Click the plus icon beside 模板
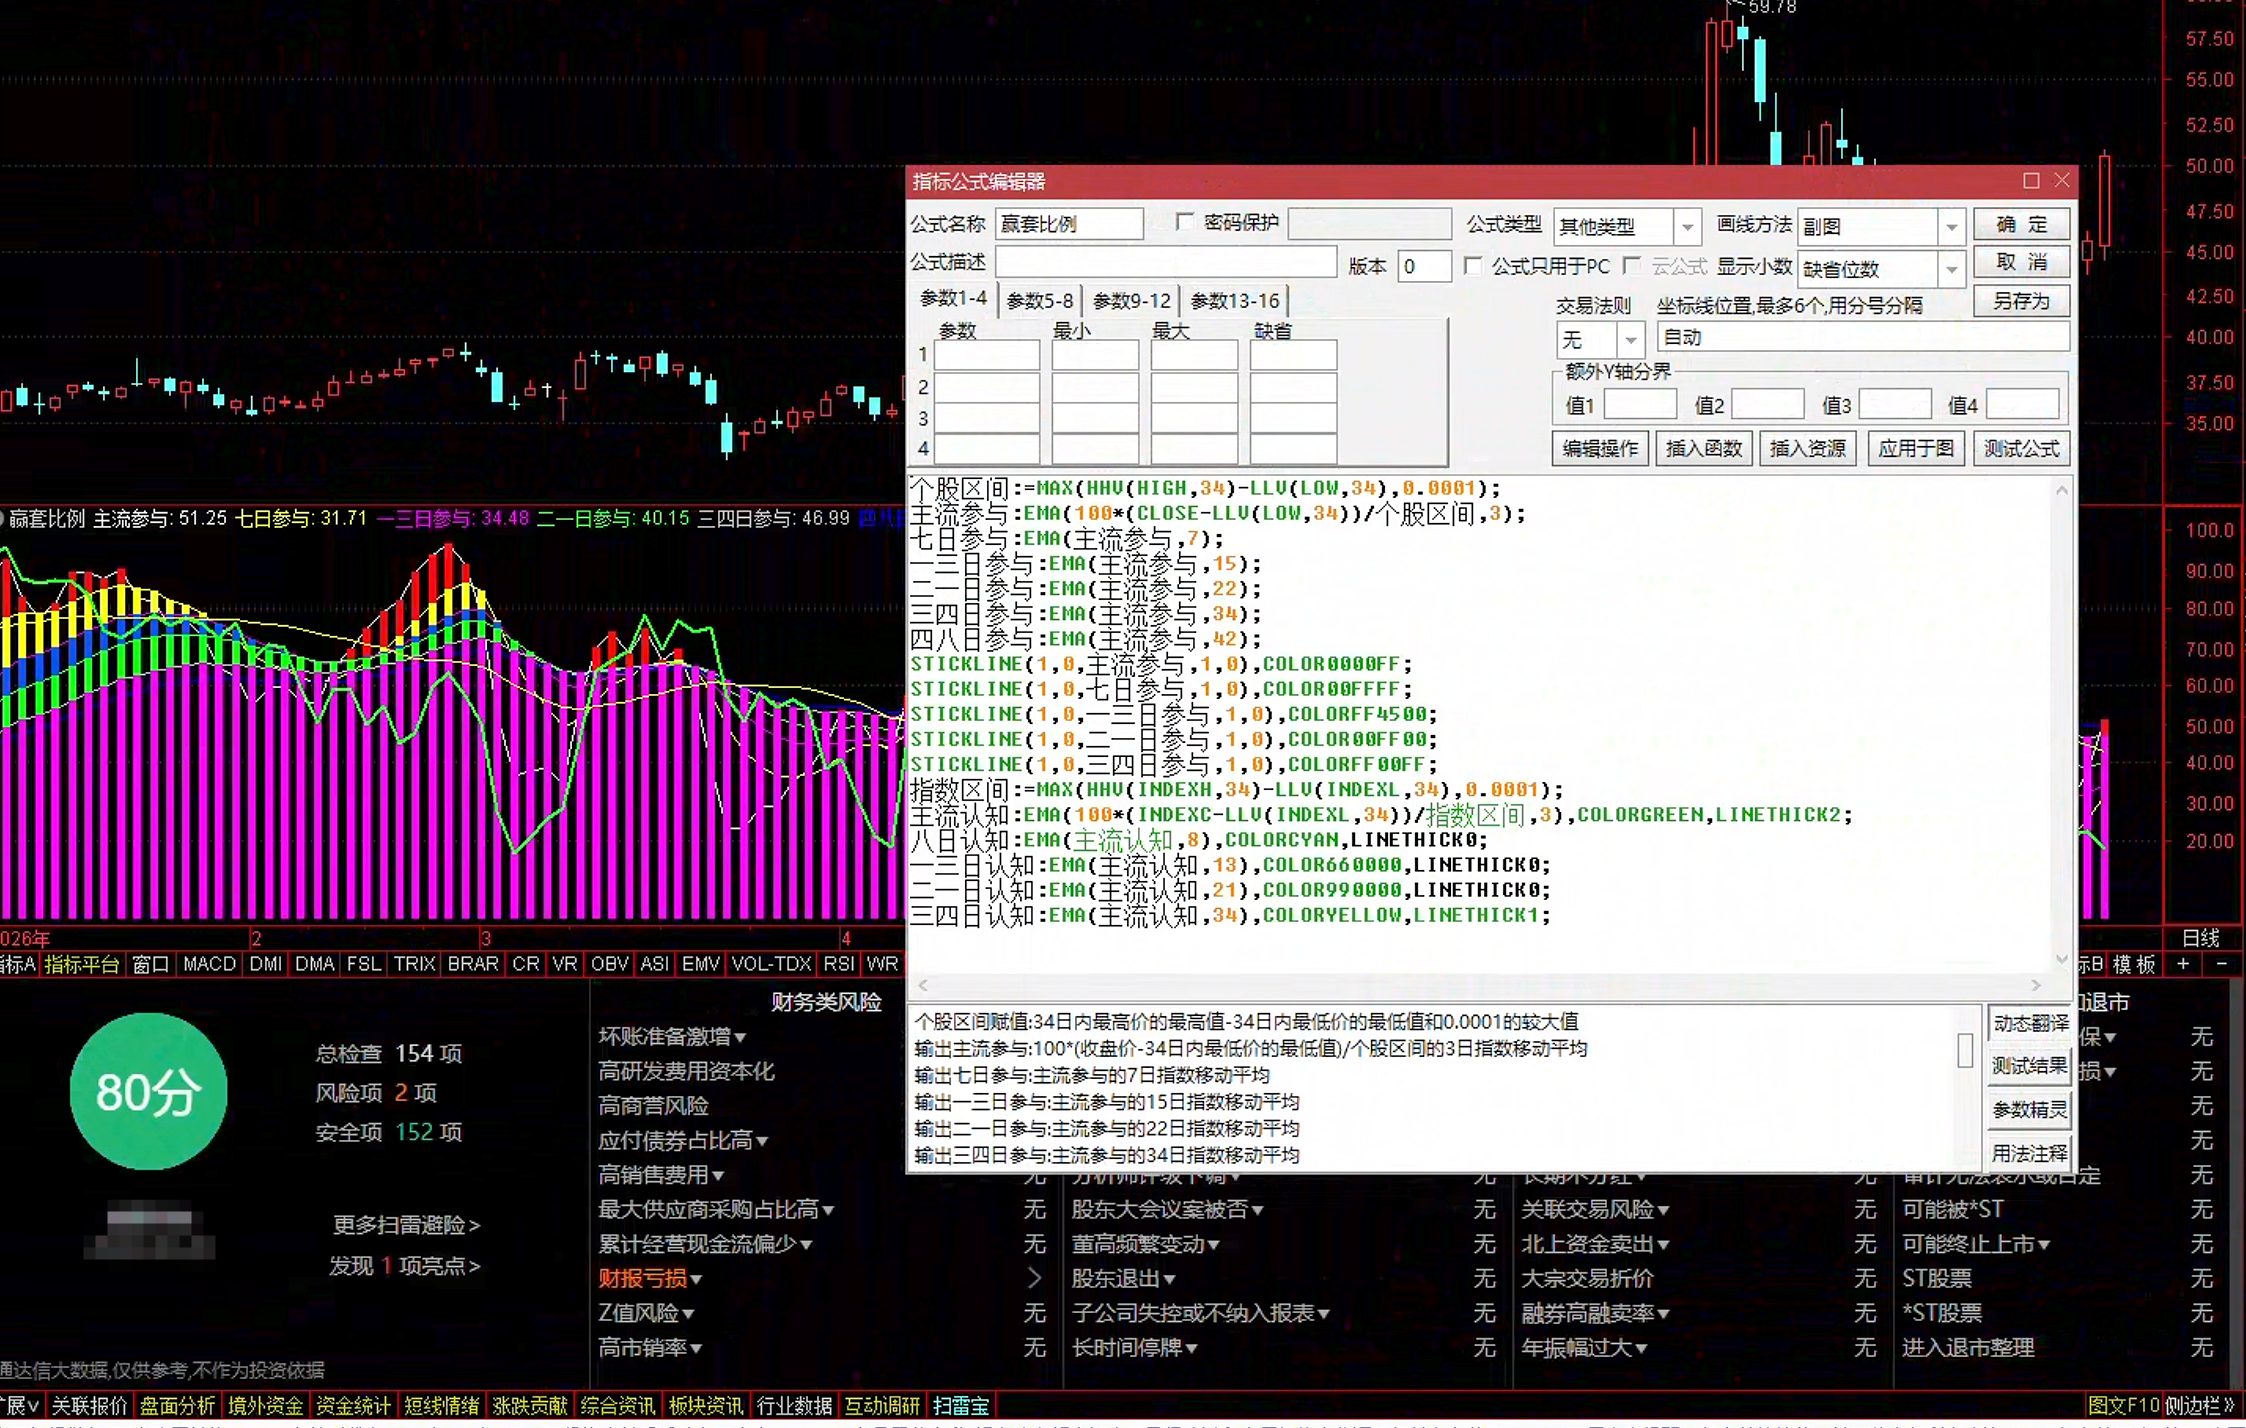 (x=2183, y=964)
